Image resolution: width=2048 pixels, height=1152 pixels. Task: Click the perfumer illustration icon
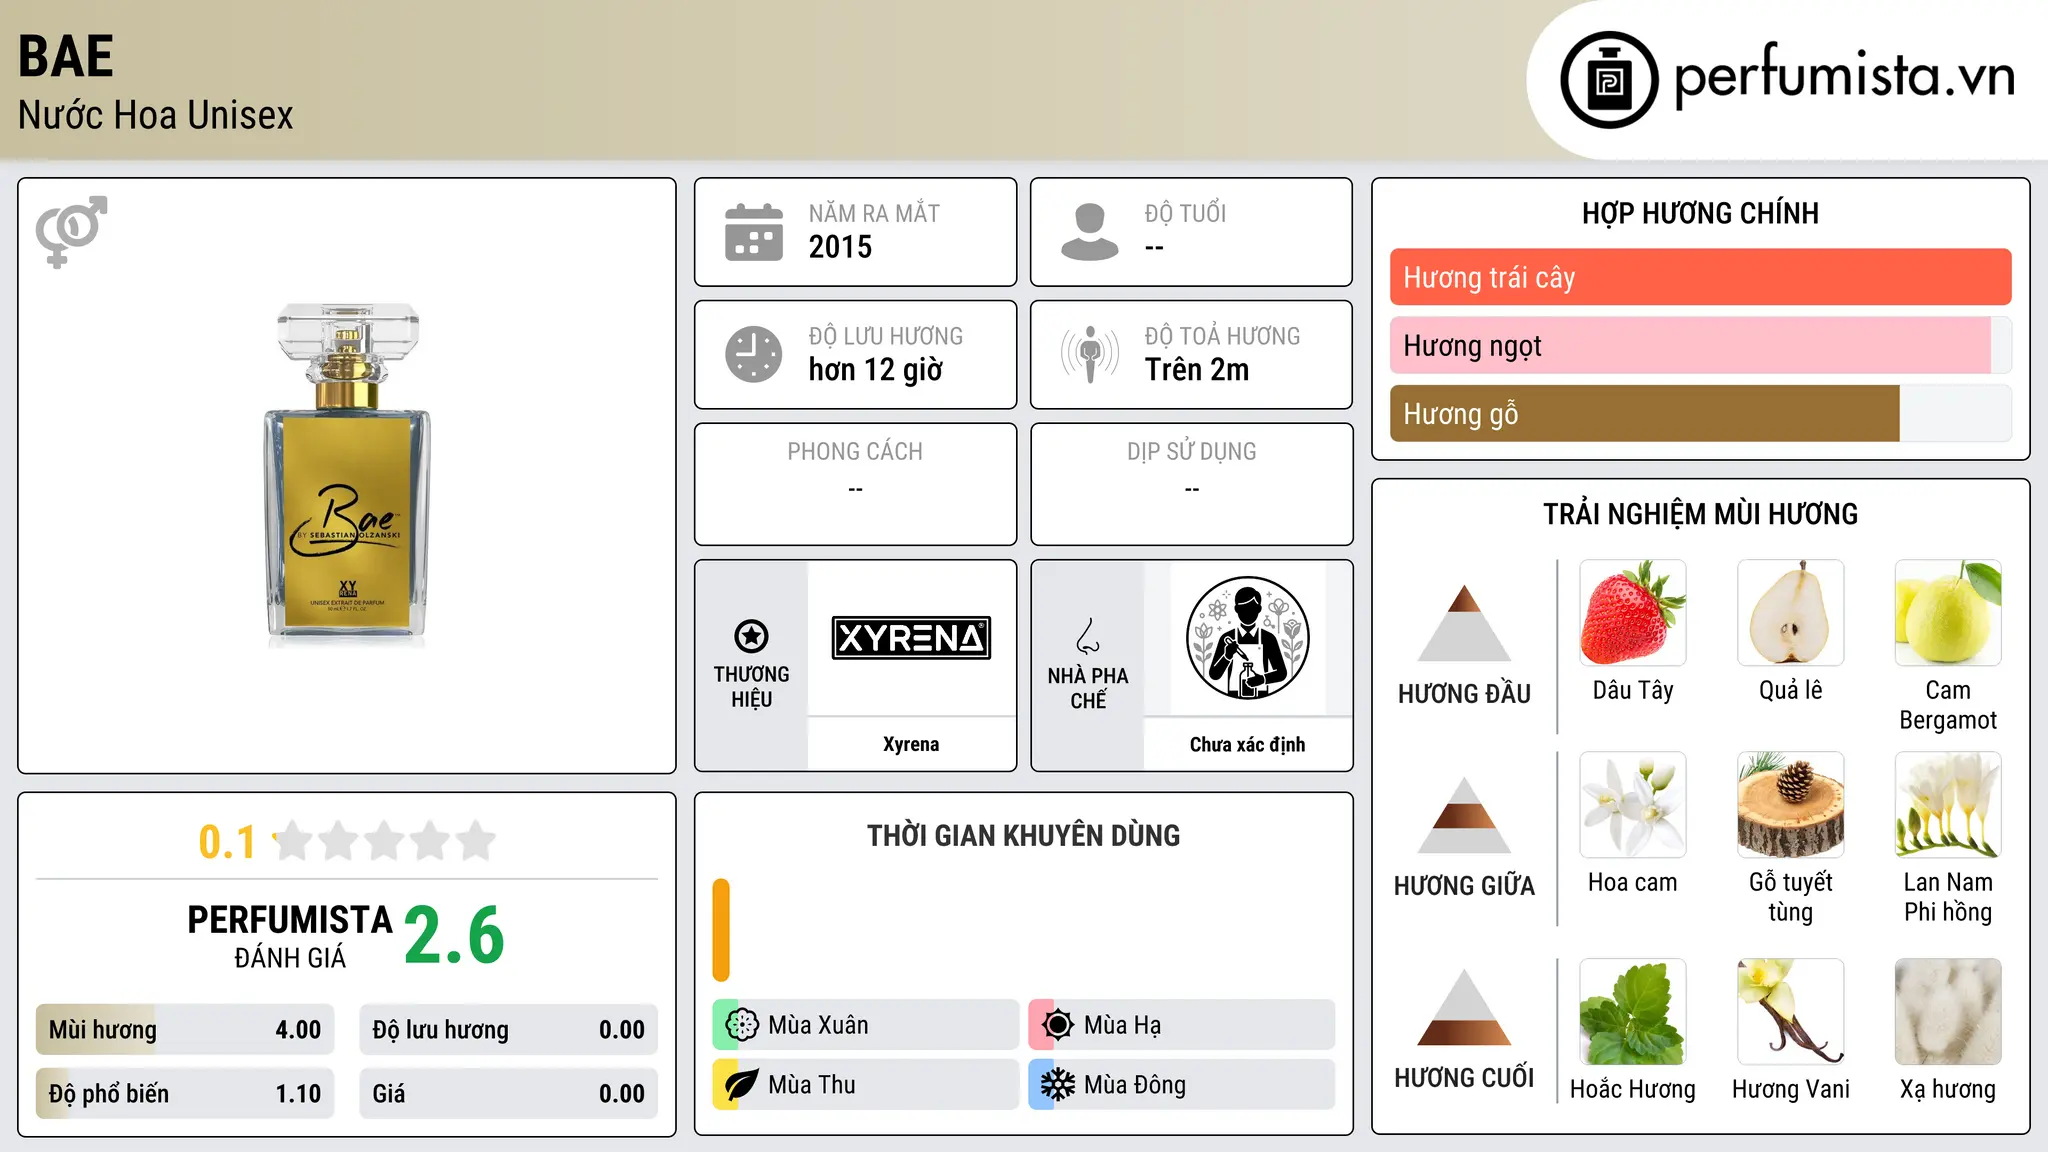click(1247, 638)
